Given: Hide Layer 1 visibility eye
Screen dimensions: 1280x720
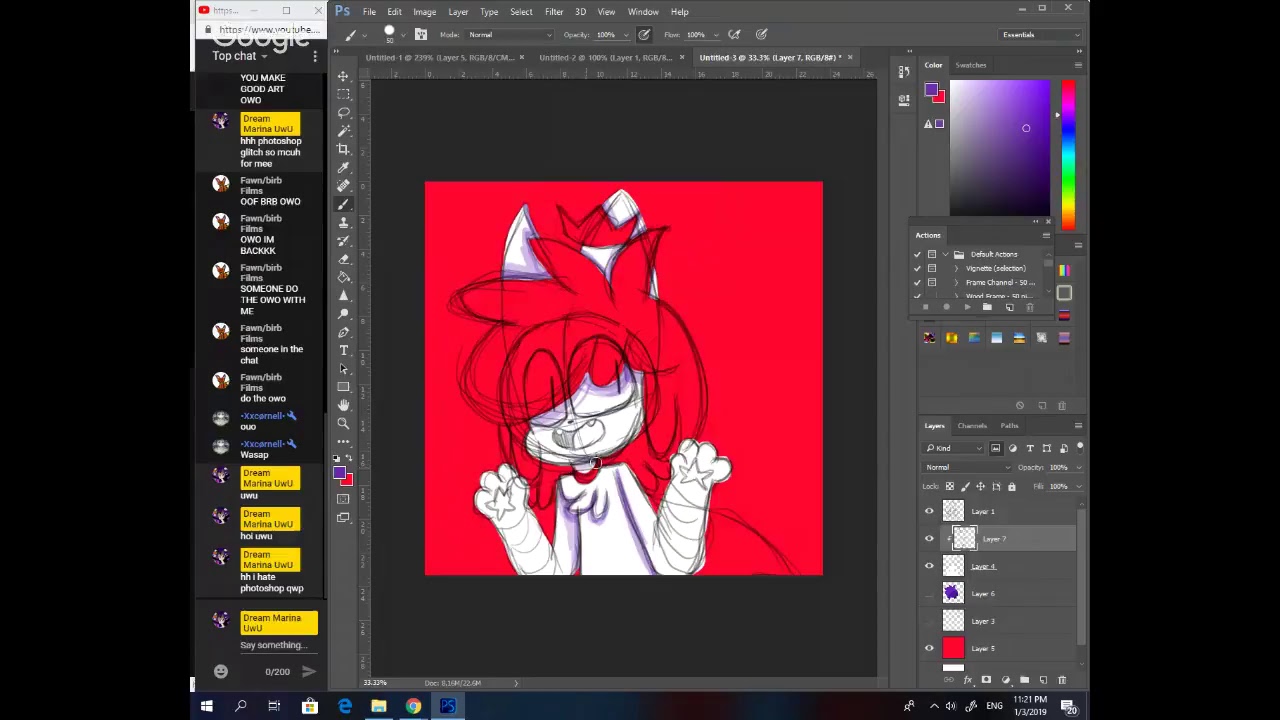Looking at the screenshot, I should tap(929, 512).
